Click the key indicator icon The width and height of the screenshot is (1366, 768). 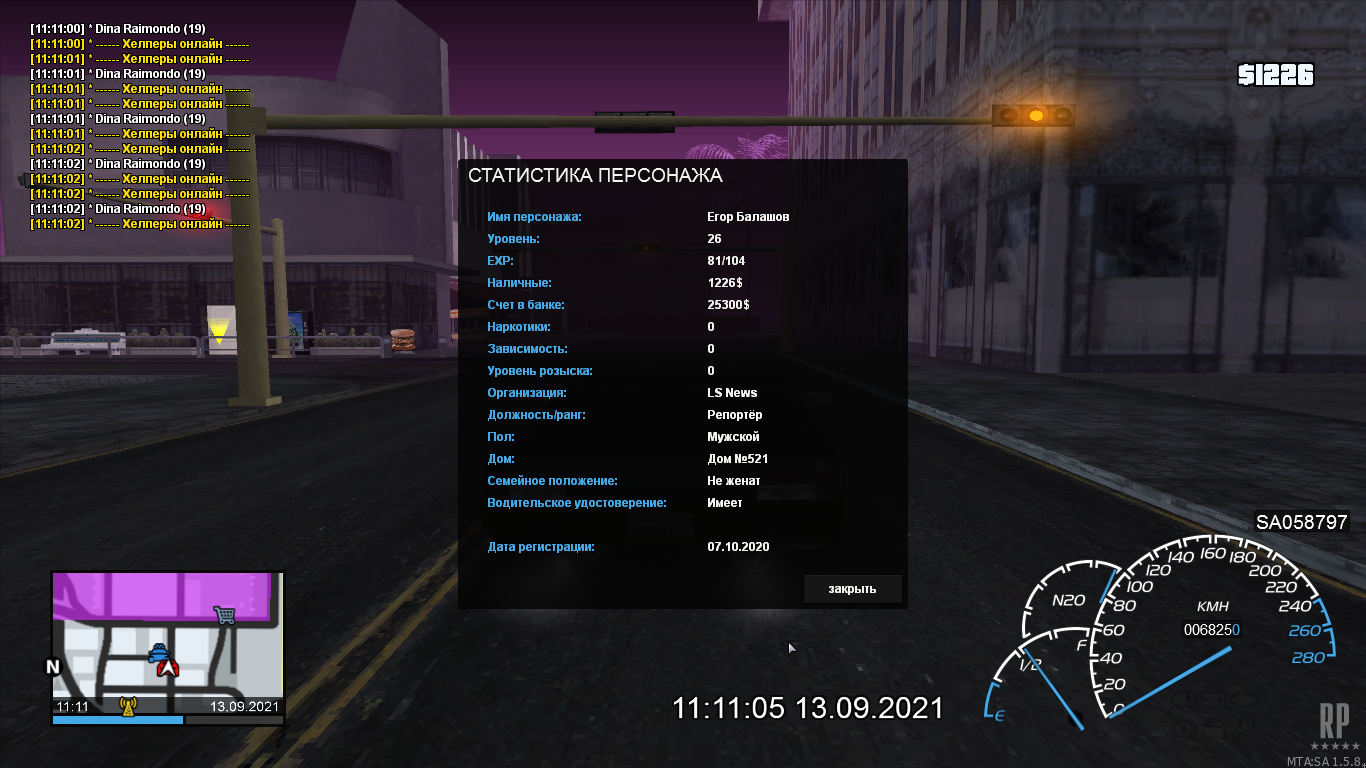point(1243,728)
